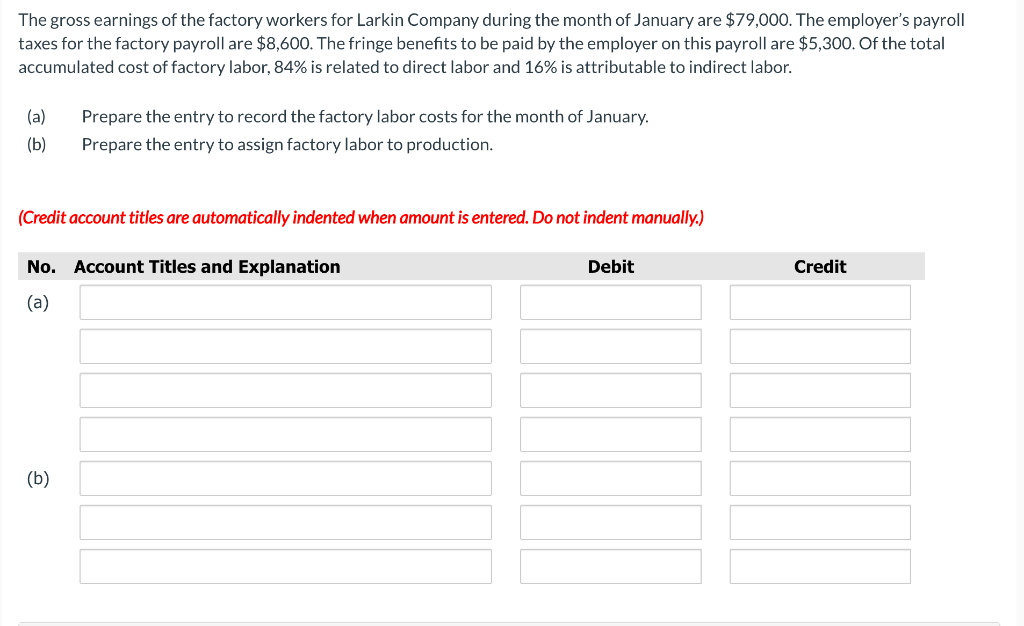Viewport: 1024px width, 626px height.
Task: Click first account title field in entry (a)
Action: tap(285, 302)
